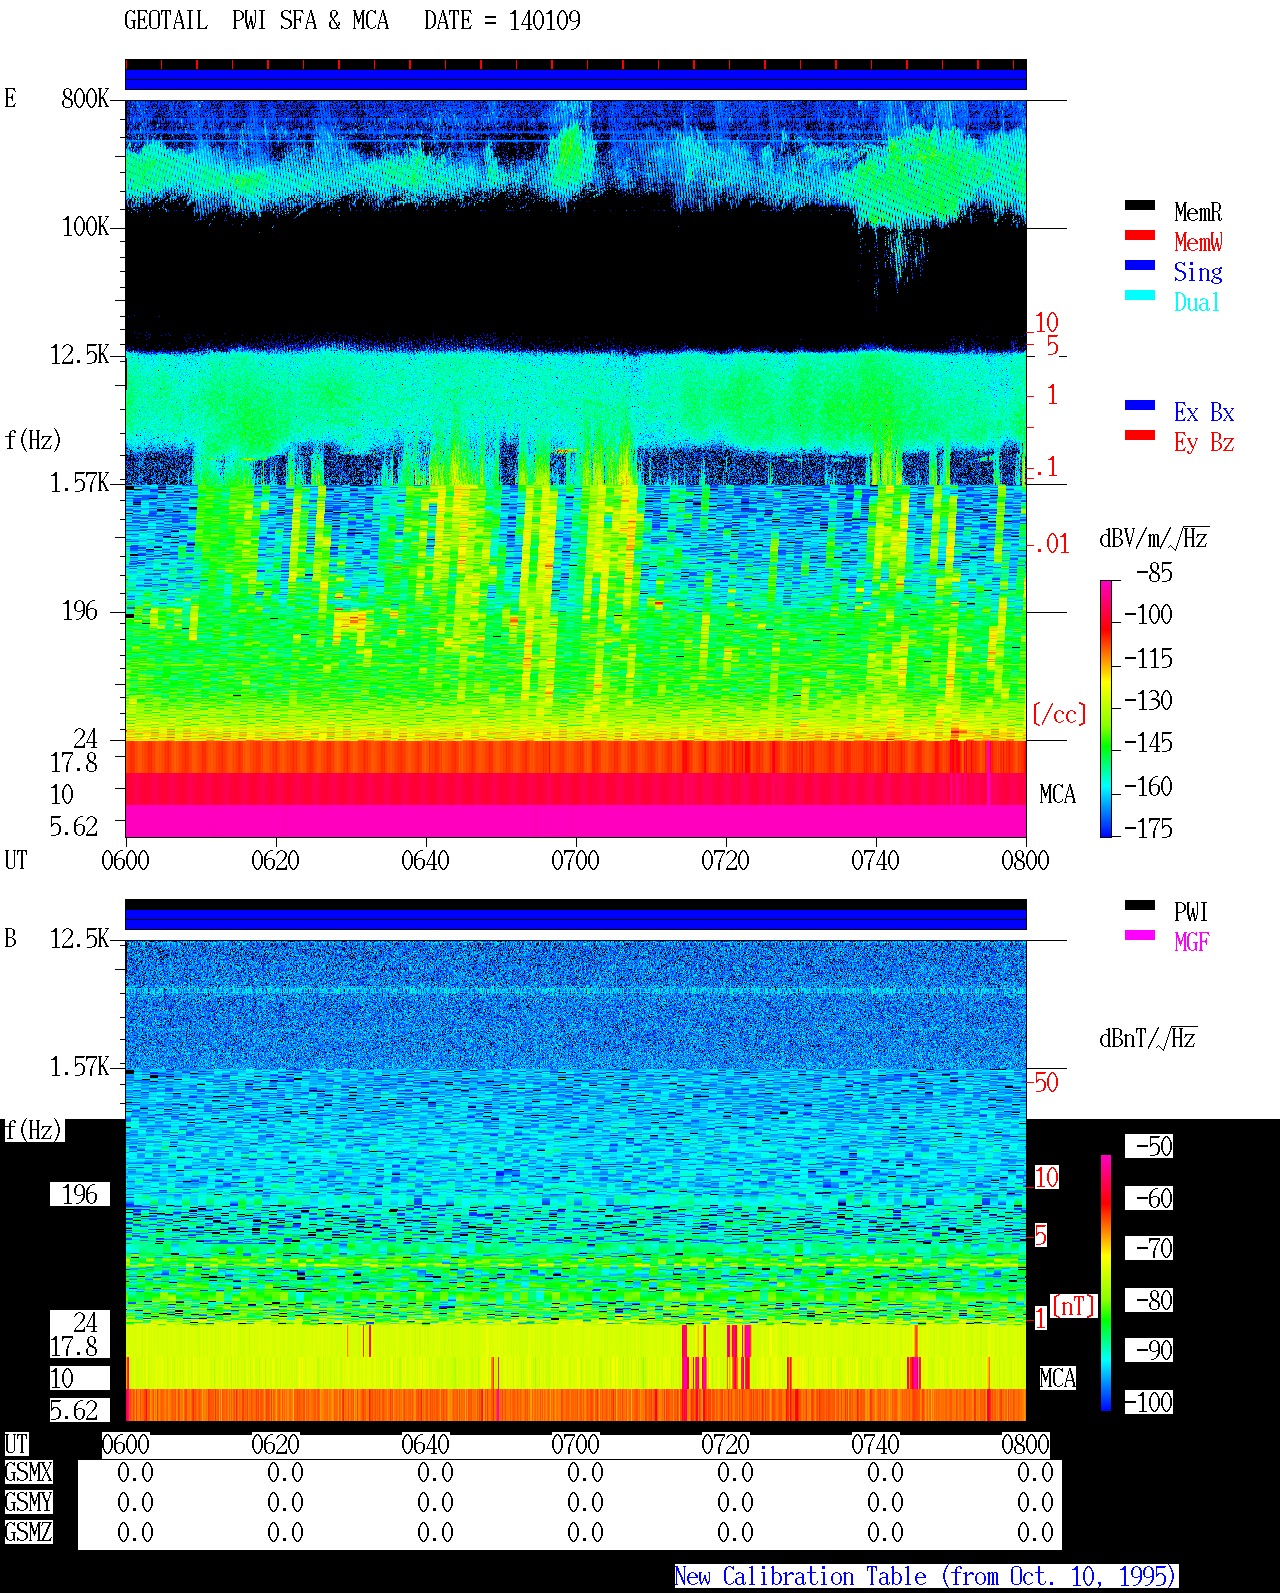Click the GEOTAIL PWI SFA & MCA title
The height and width of the screenshot is (1593, 1280).
(x=256, y=20)
